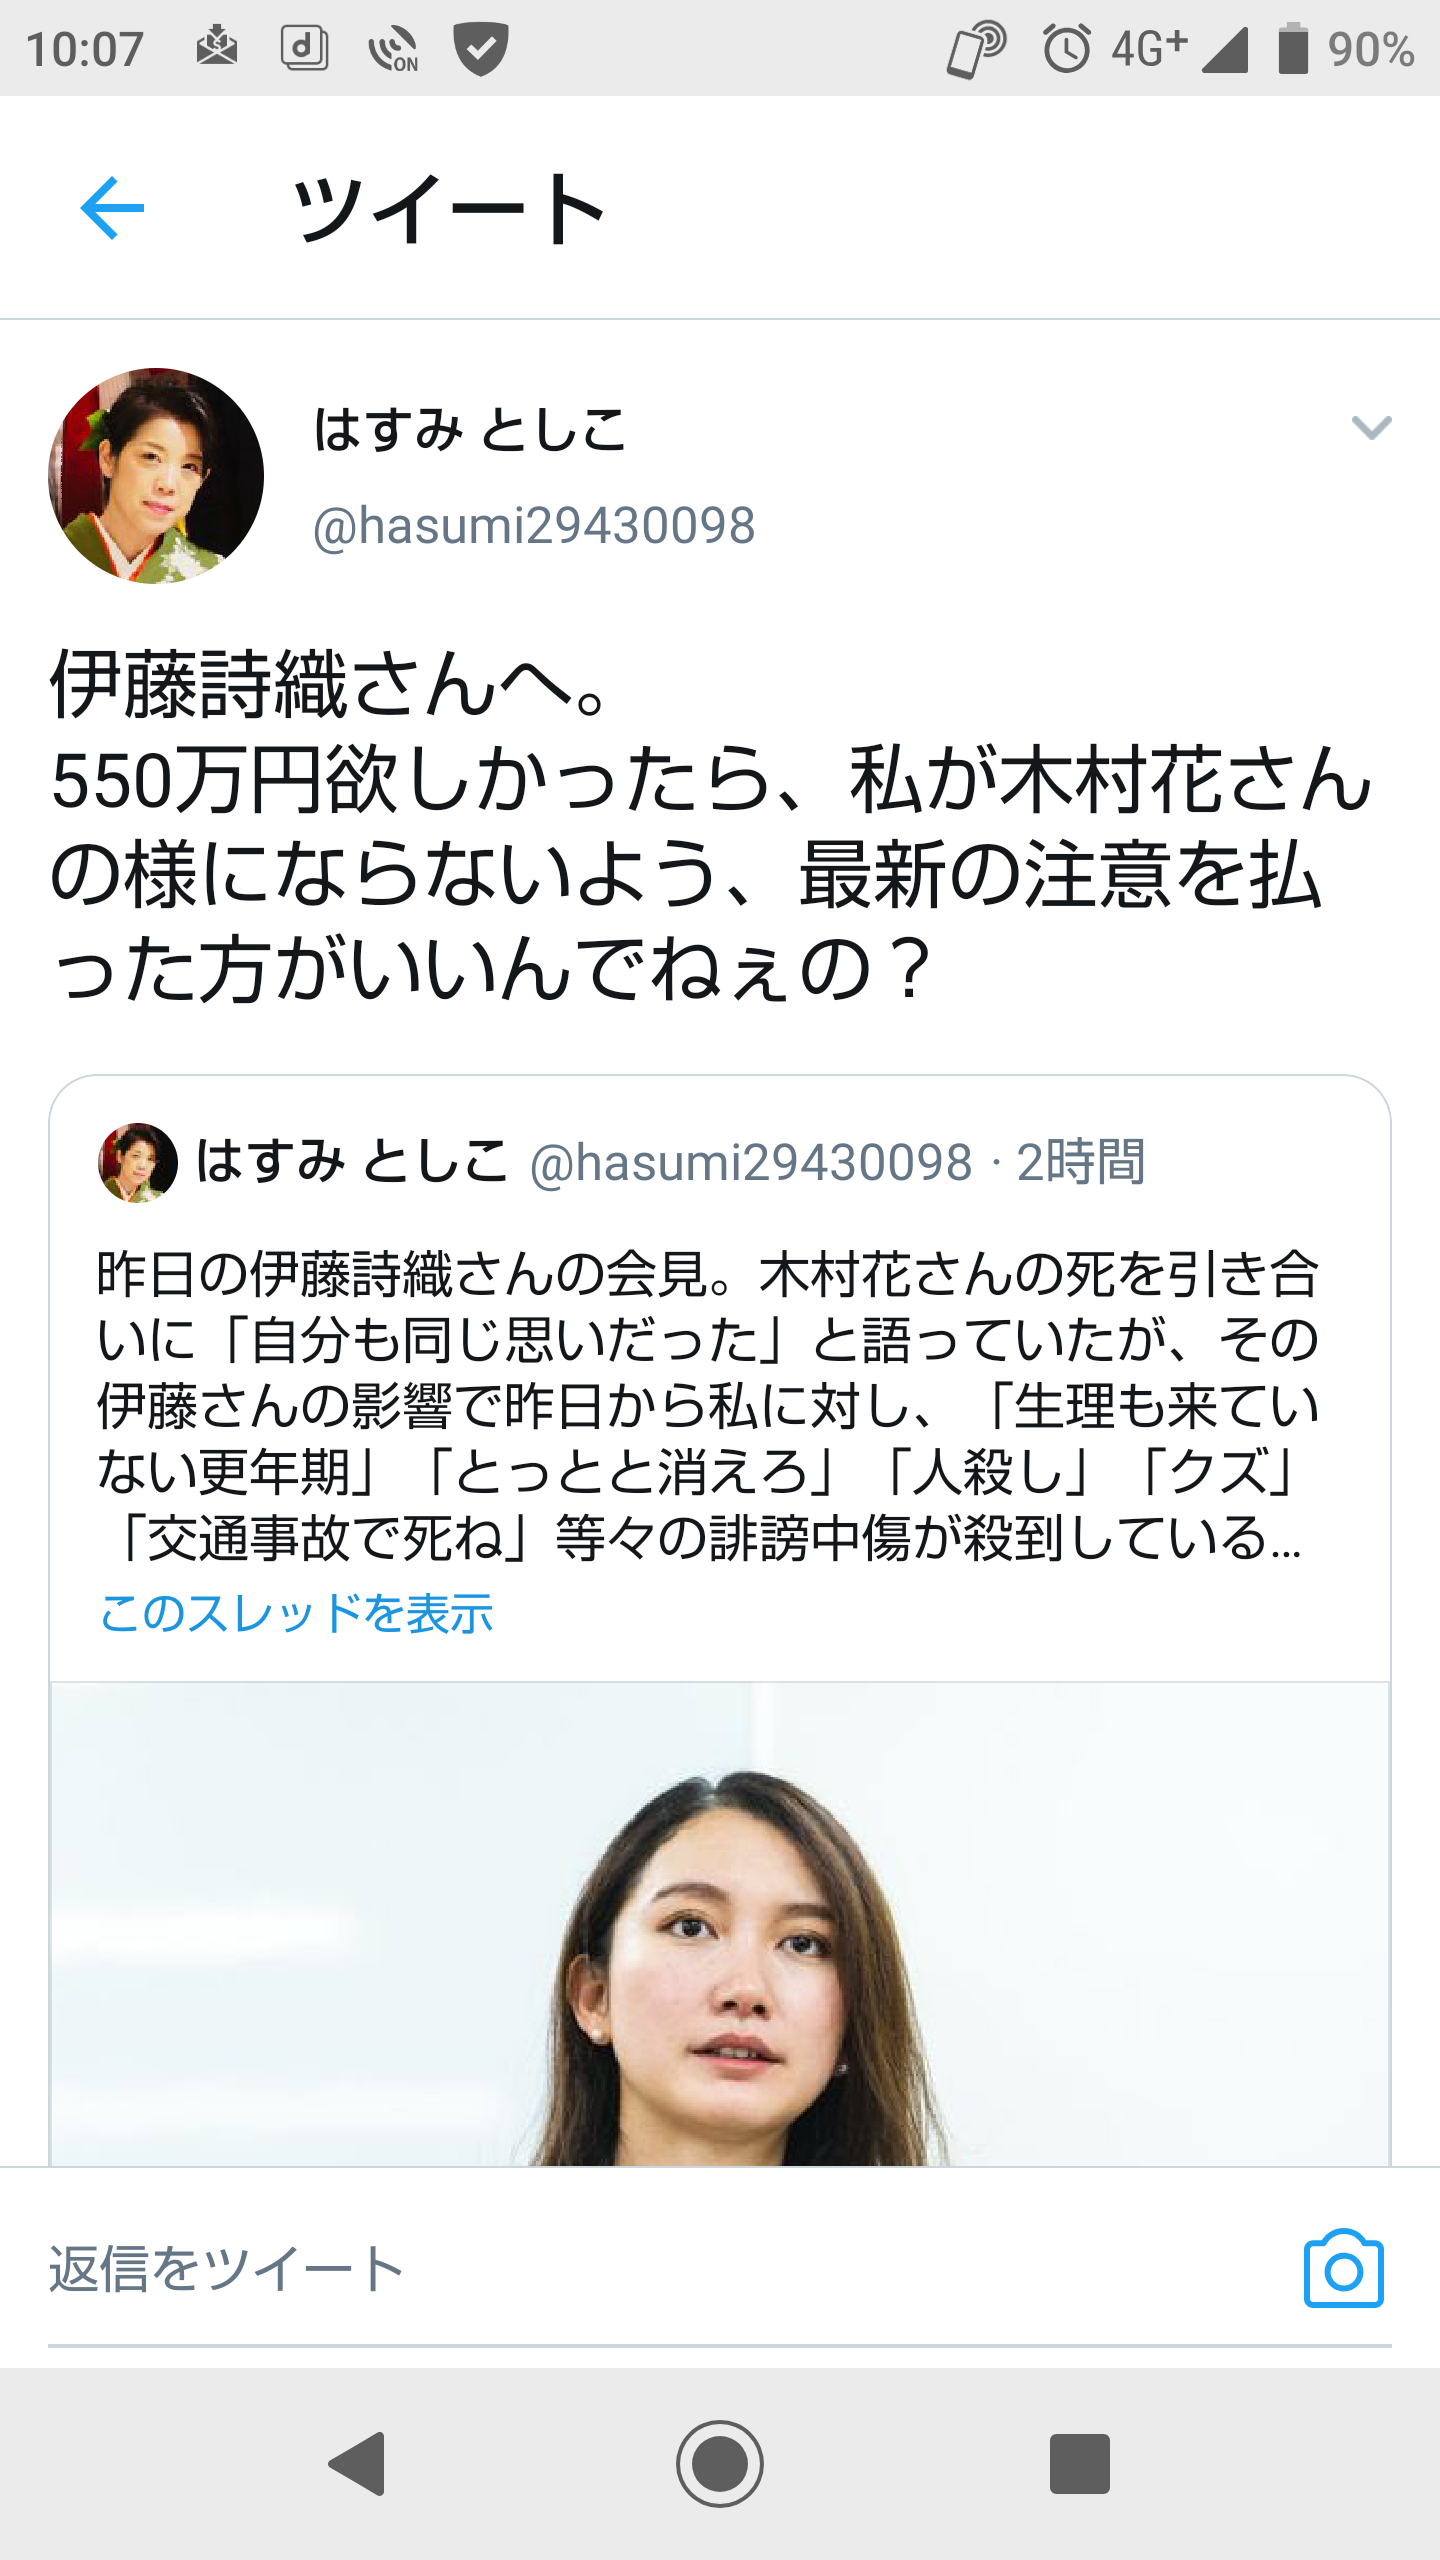Tap the @hasumi29430098 handle under author name
Image resolution: width=1440 pixels, height=2560 pixels.
tap(534, 526)
